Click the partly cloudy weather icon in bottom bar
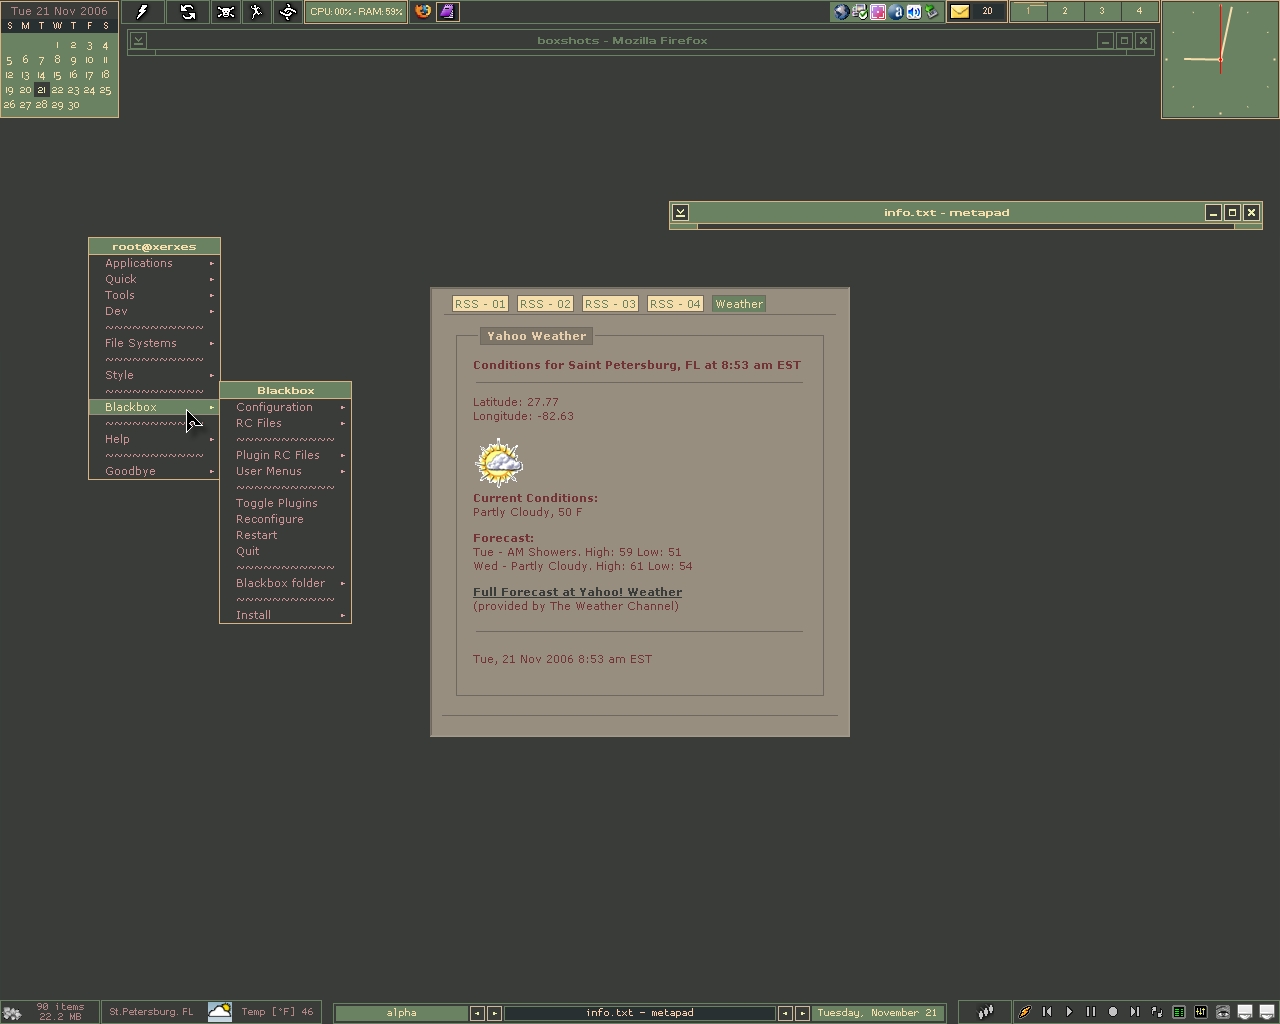Screen dimensions: 1280x1024 [220, 1012]
